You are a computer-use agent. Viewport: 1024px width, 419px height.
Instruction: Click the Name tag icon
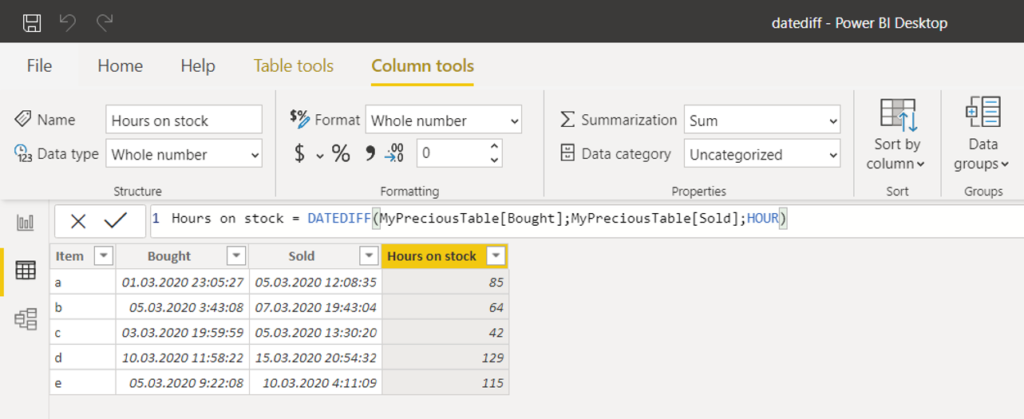click(x=23, y=119)
